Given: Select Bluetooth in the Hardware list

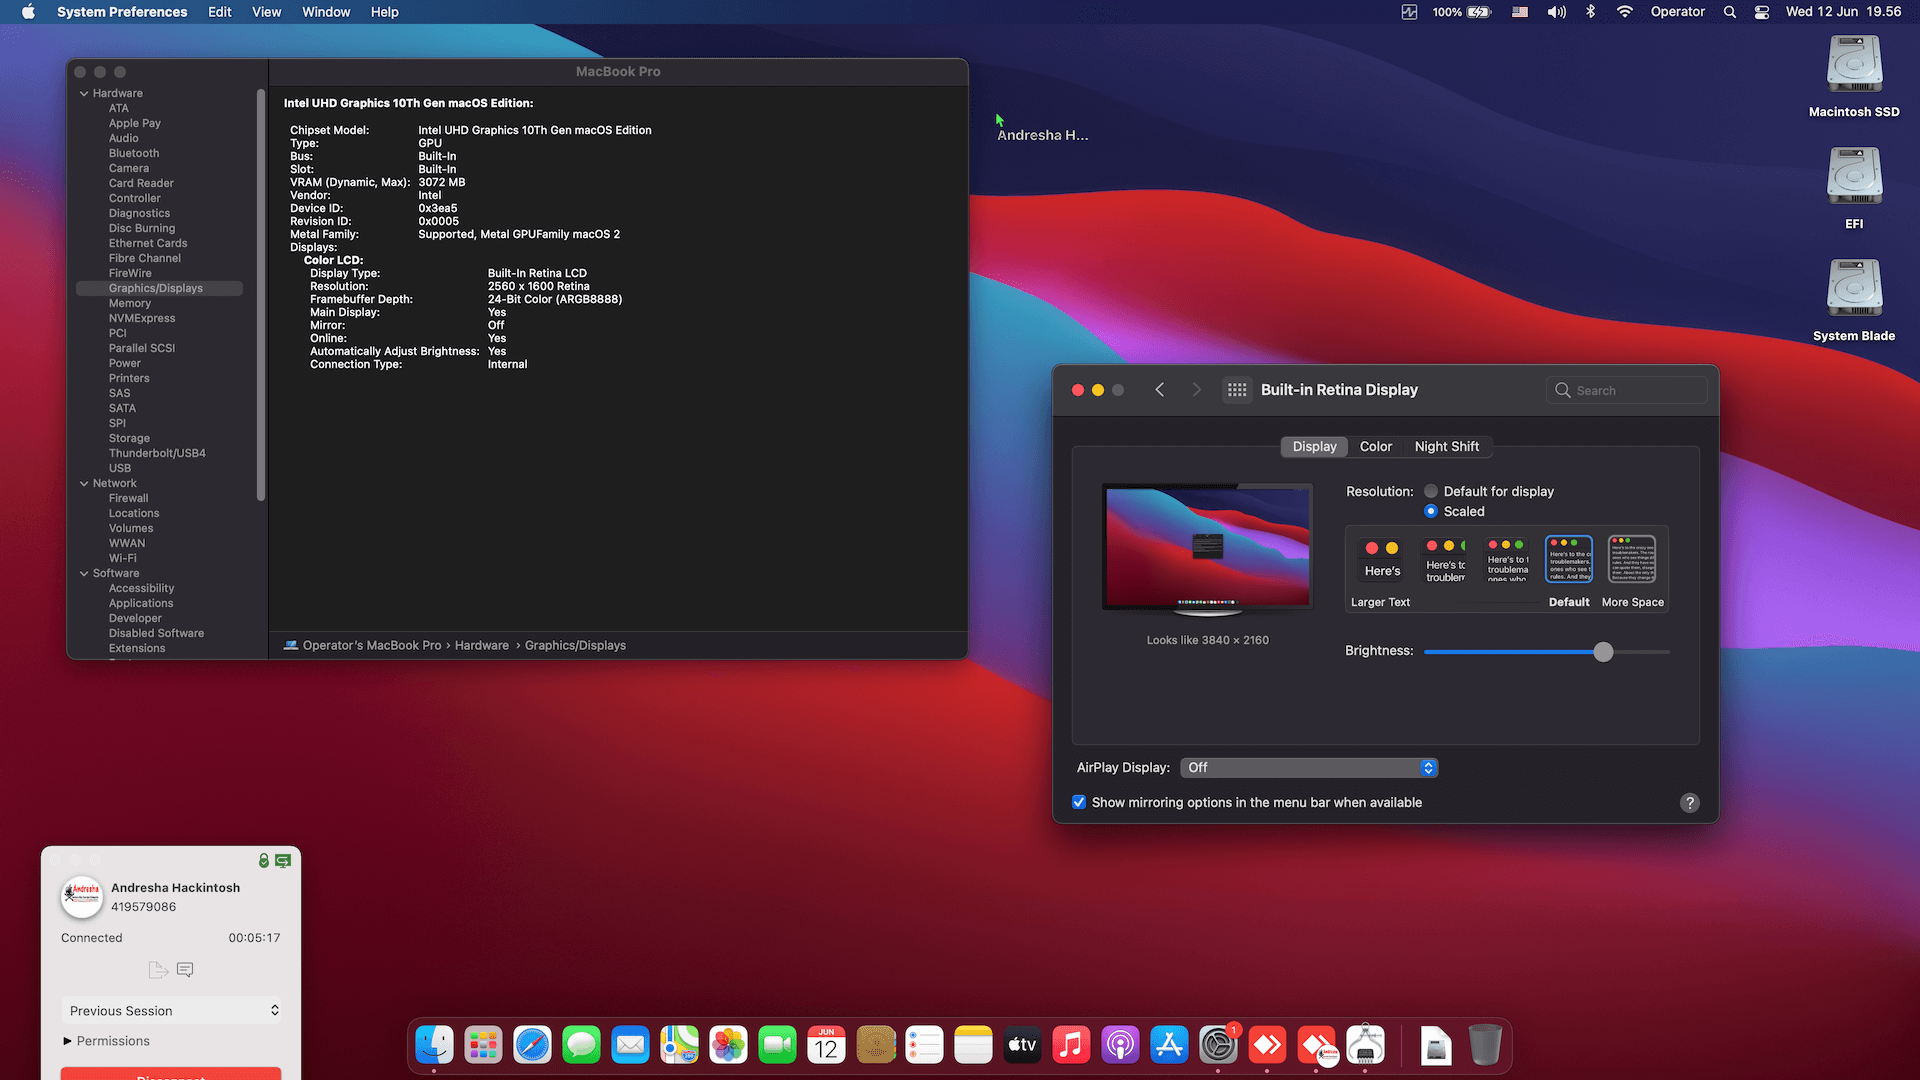Looking at the screenshot, I should pos(134,153).
